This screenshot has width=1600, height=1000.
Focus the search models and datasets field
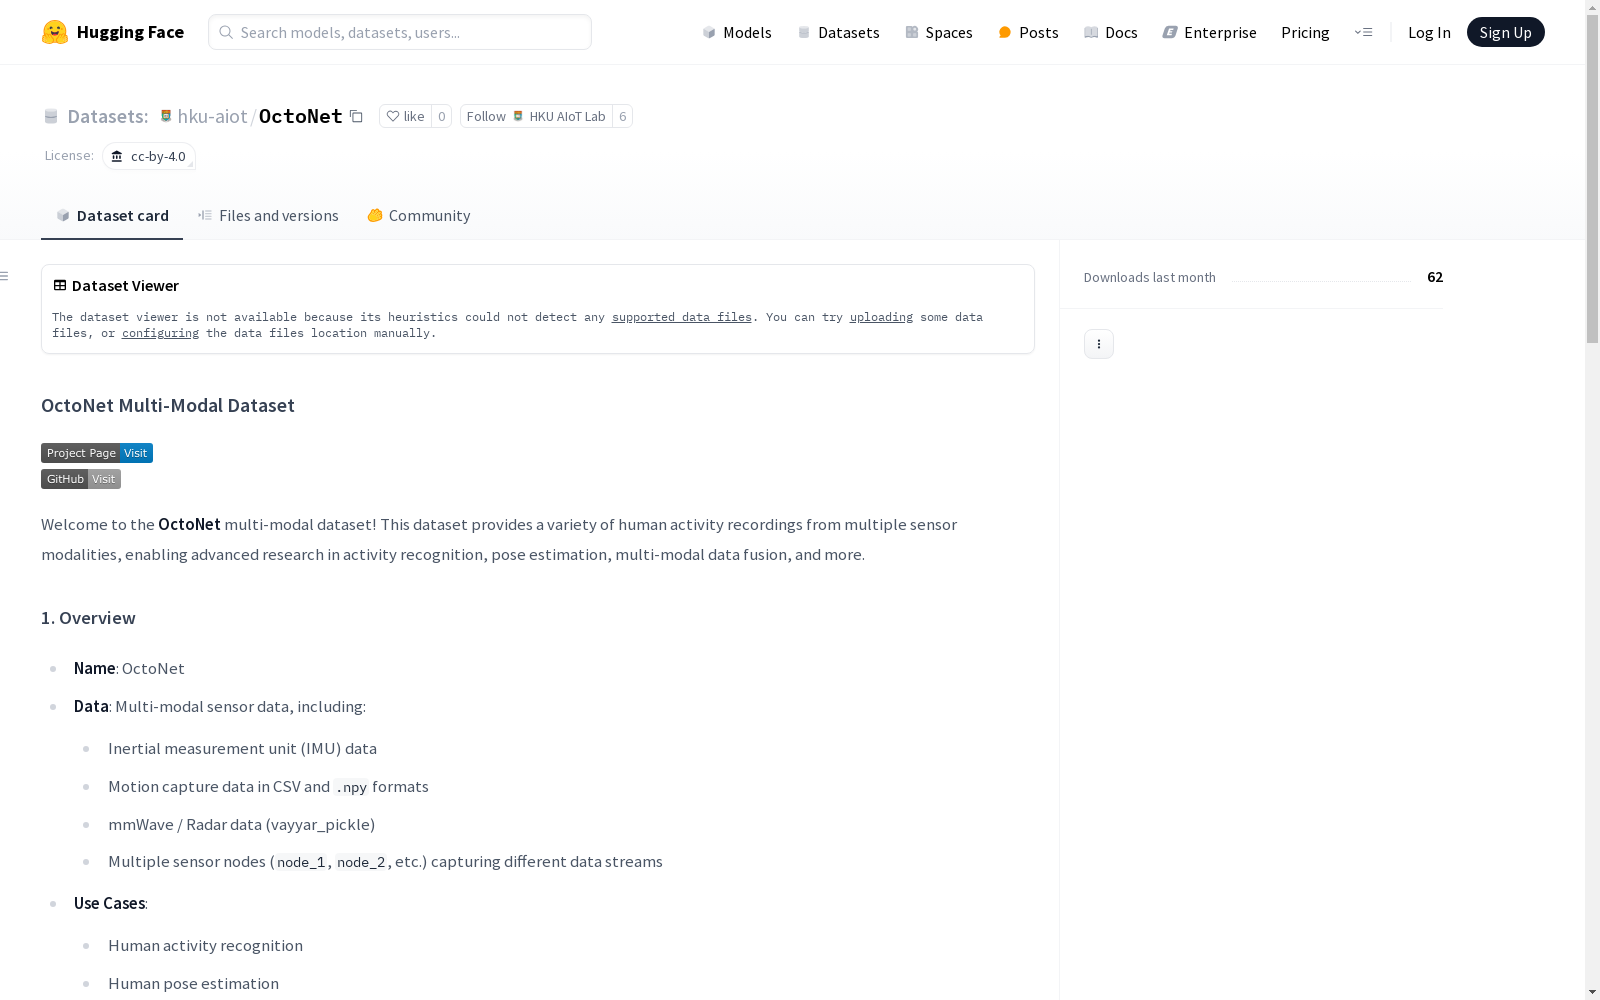[400, 32]
